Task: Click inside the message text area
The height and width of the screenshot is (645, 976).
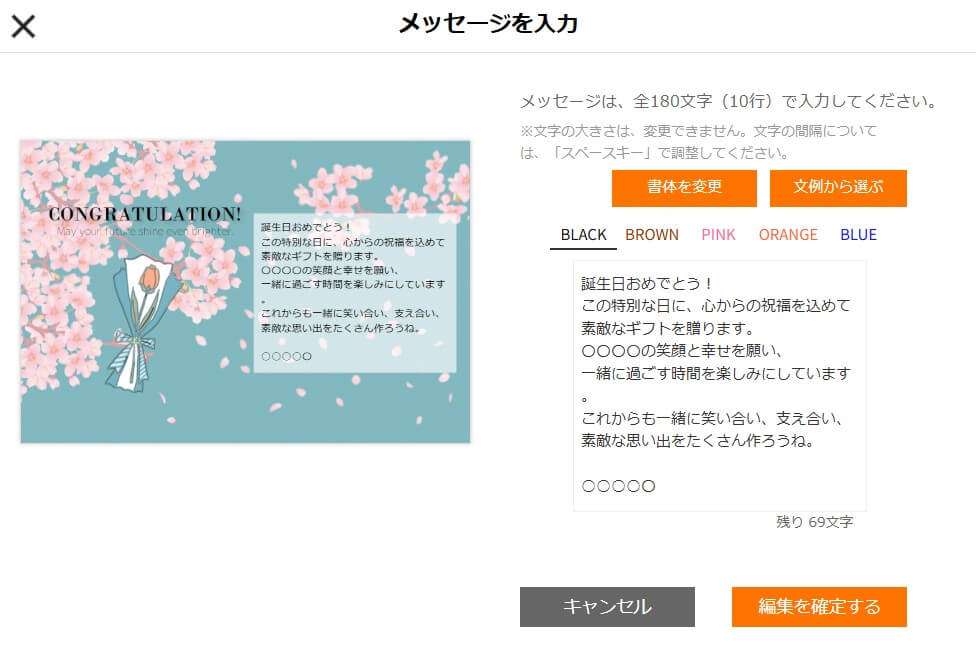Action: (x=720, y=386)
